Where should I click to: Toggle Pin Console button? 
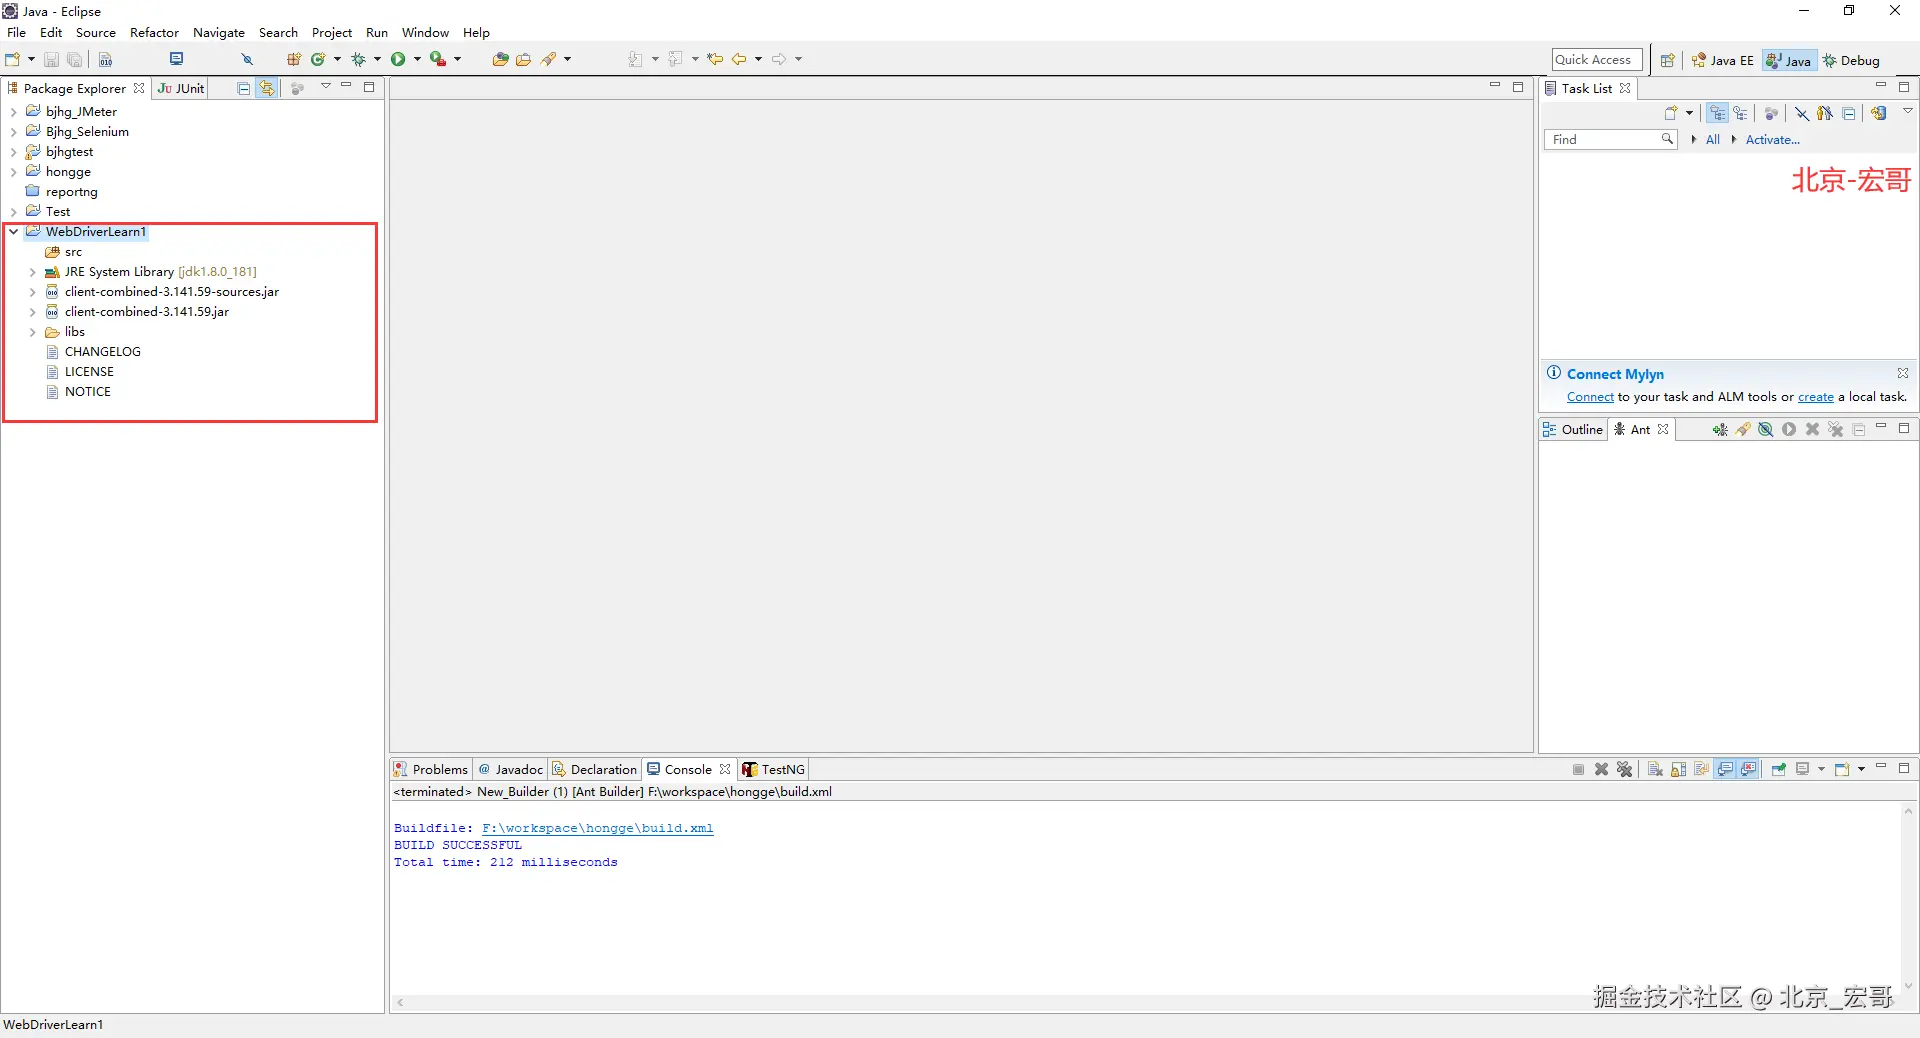[x=1779, y=769]
